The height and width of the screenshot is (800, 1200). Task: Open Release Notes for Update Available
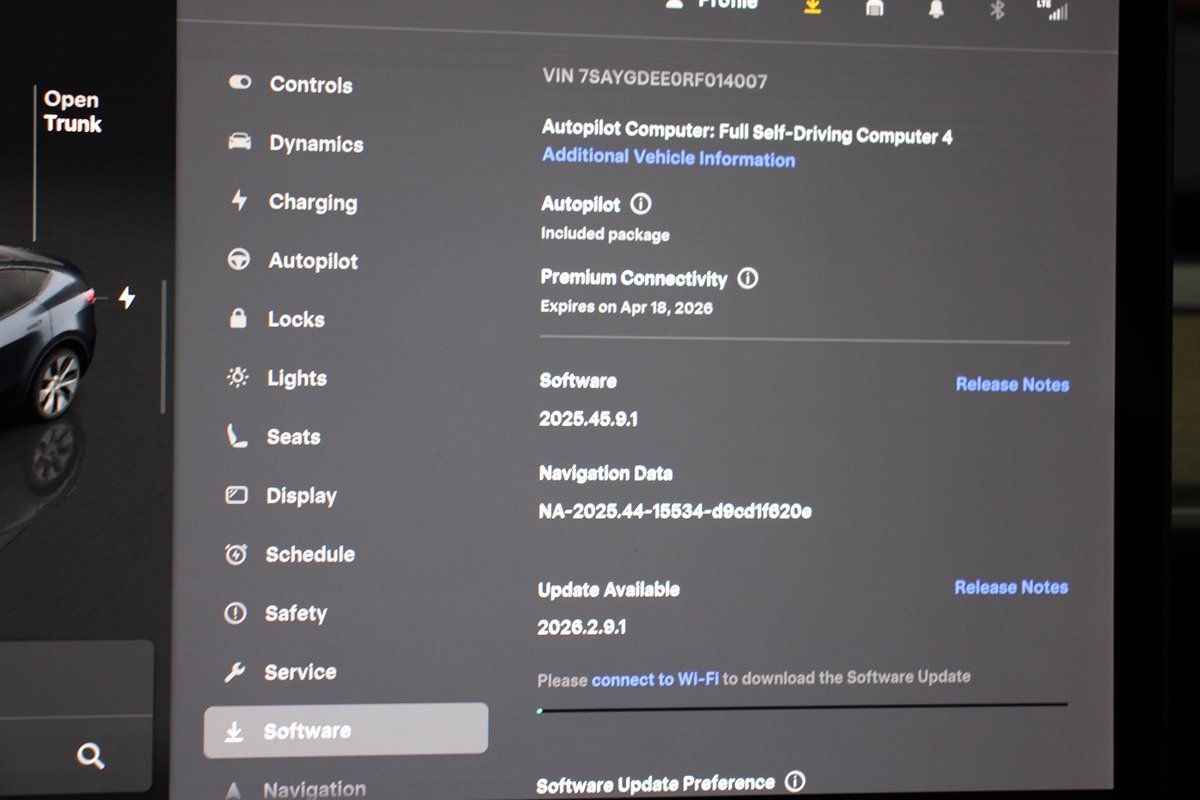tap(1011, 587)
